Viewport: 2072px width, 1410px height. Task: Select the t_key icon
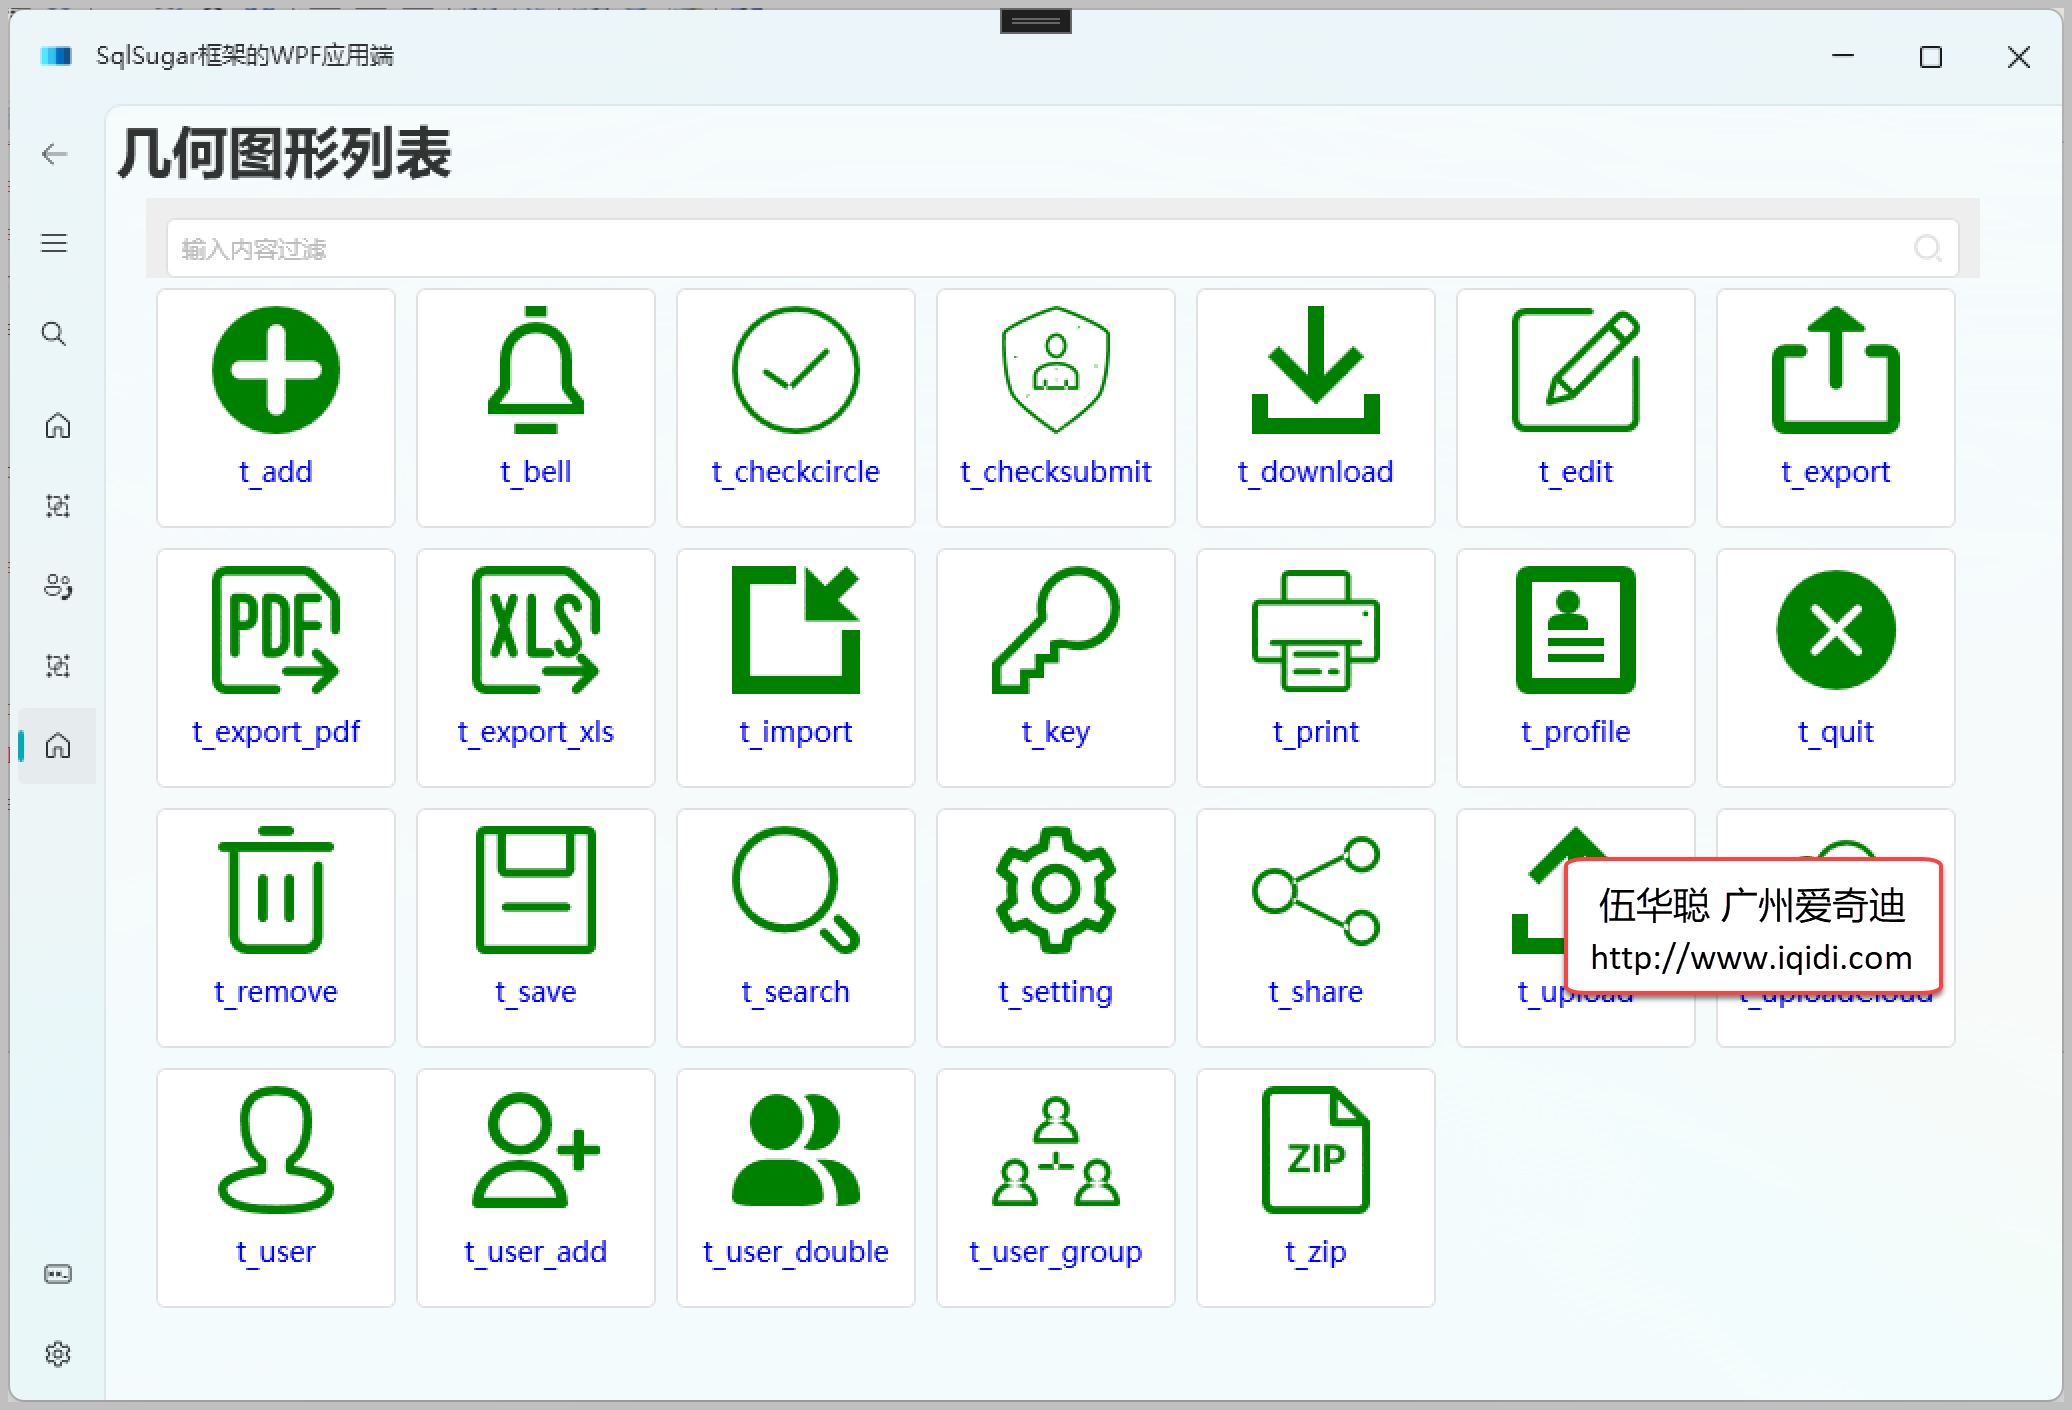point(1055,630)
